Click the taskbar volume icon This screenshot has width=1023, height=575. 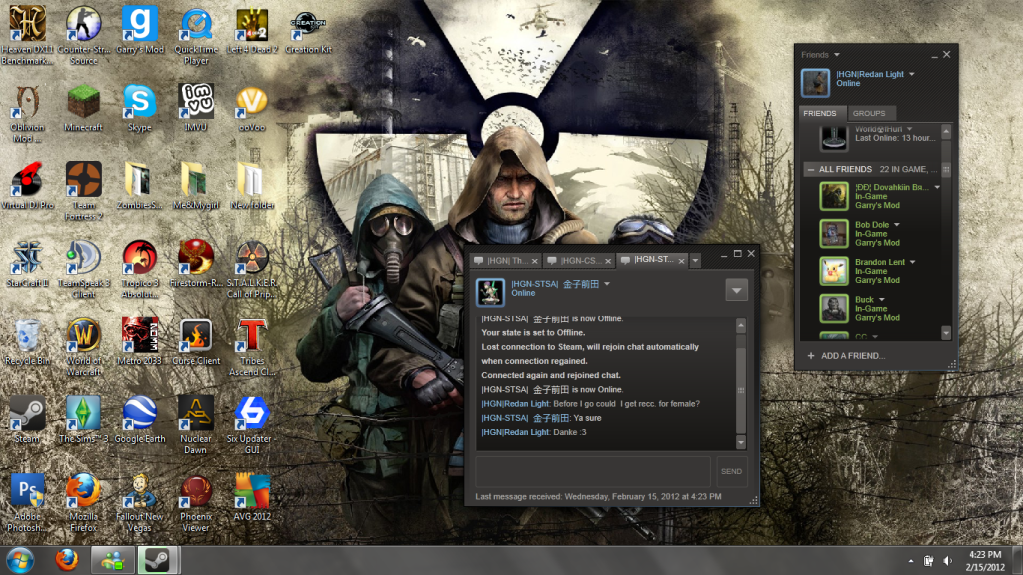point(947,561)
